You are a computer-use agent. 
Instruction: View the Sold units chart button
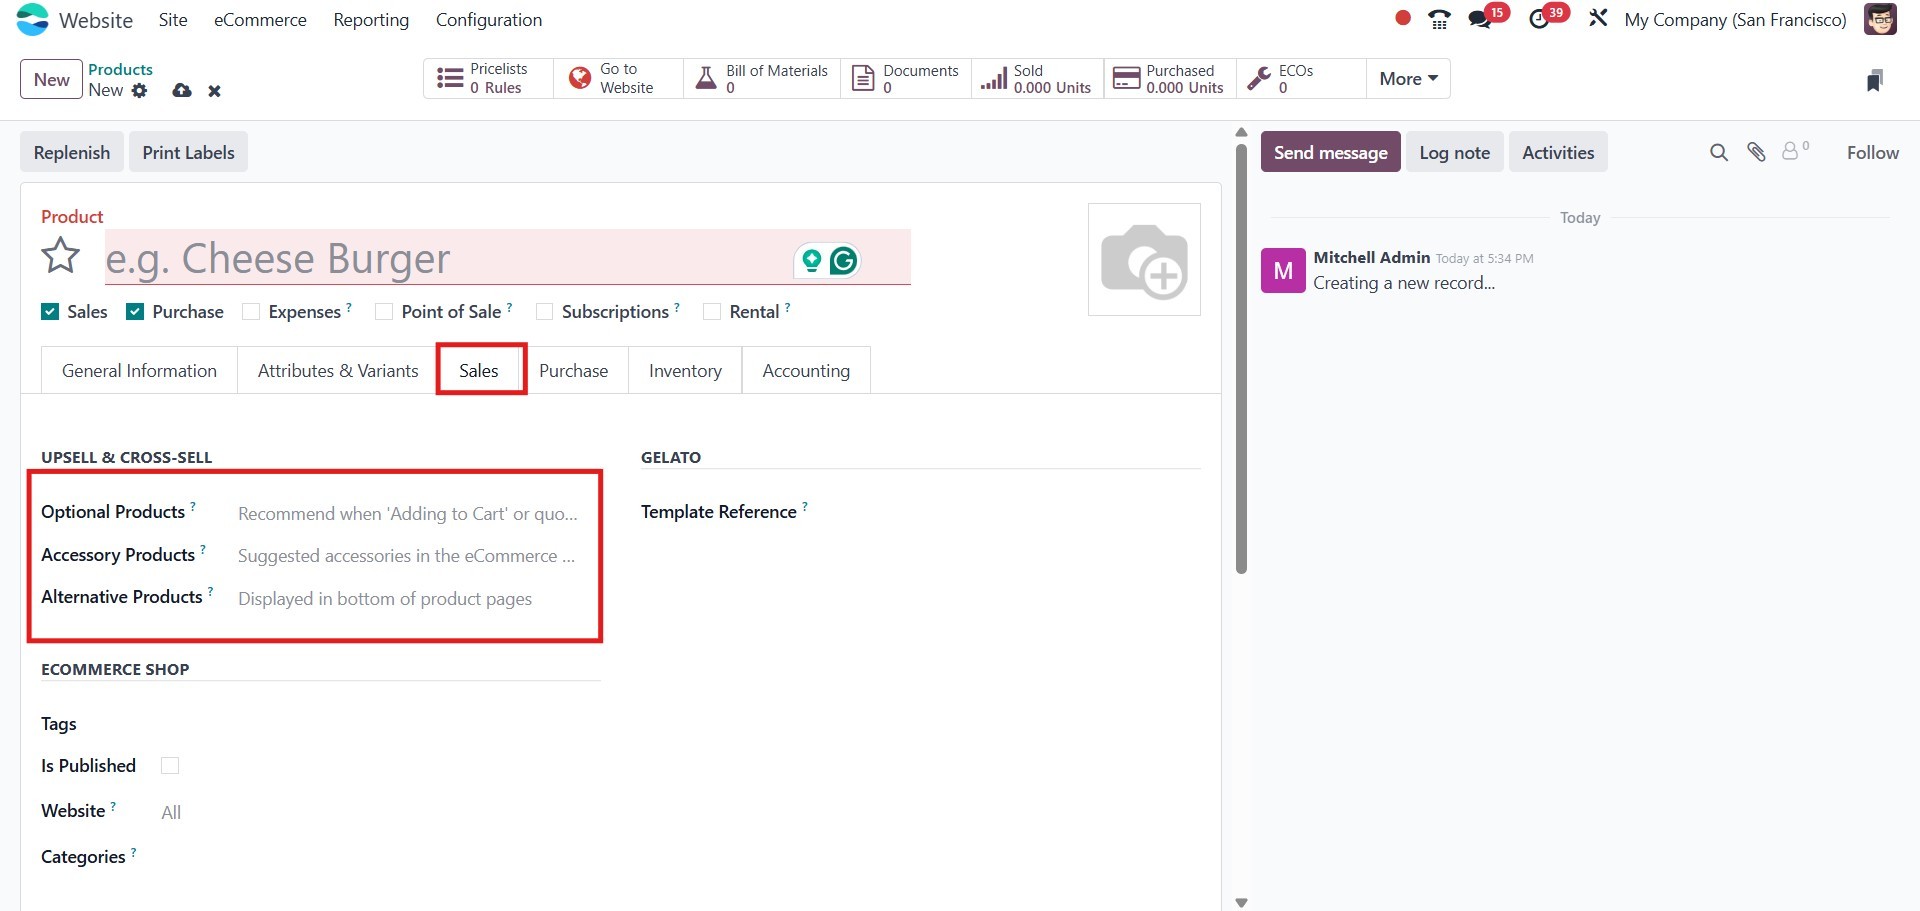click(1037, 78)
